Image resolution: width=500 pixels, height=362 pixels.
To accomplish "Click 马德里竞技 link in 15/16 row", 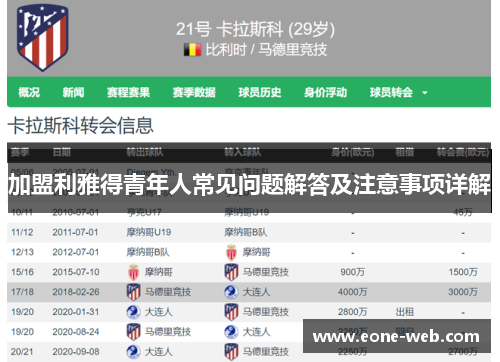I will [x=266, y=272].
